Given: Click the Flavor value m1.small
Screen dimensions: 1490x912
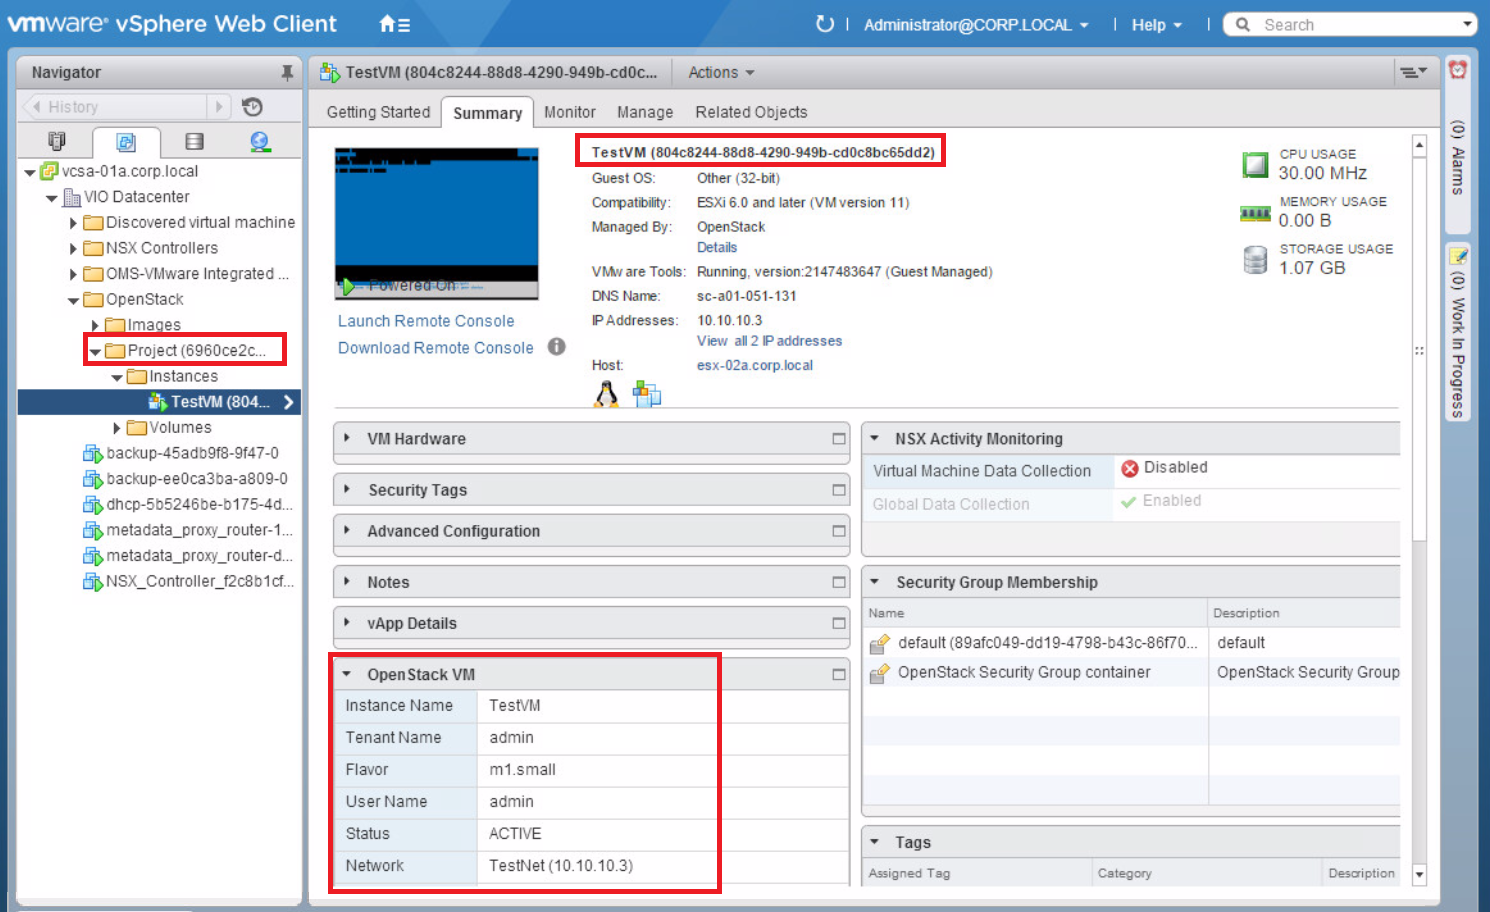Looking at the screenshot, I should tap(522, 769).
